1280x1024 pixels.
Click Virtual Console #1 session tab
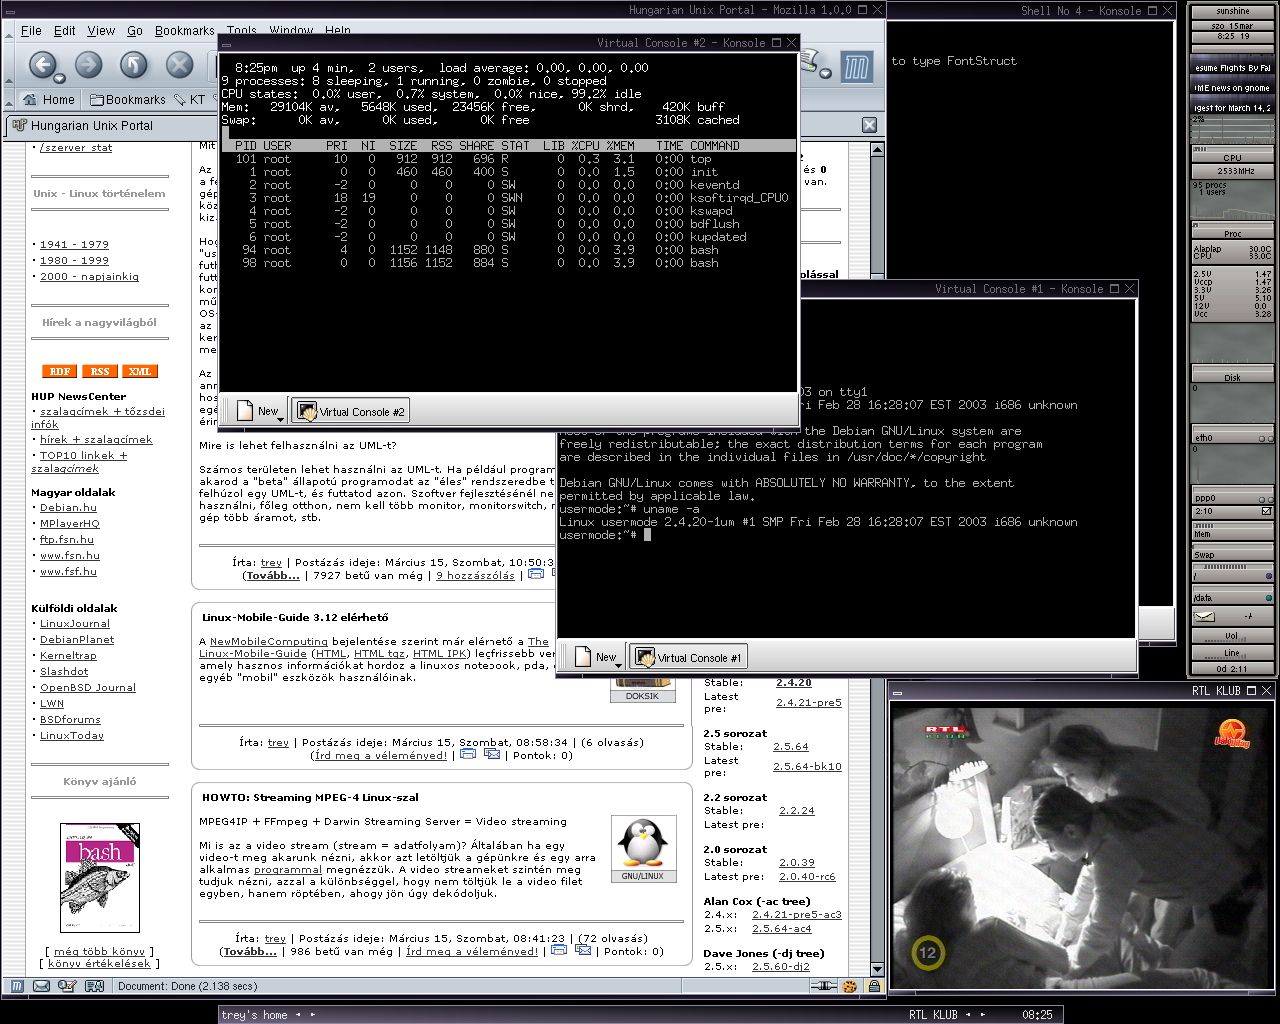[688, 657]
